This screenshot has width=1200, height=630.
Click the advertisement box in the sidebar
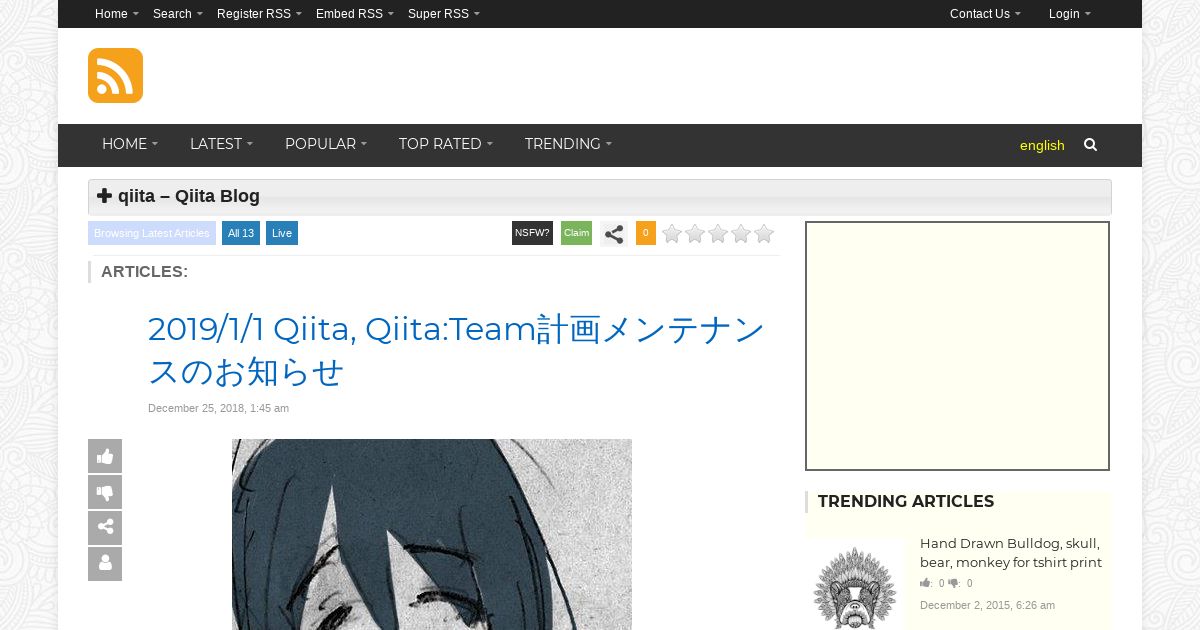click(x=958, y=346)
